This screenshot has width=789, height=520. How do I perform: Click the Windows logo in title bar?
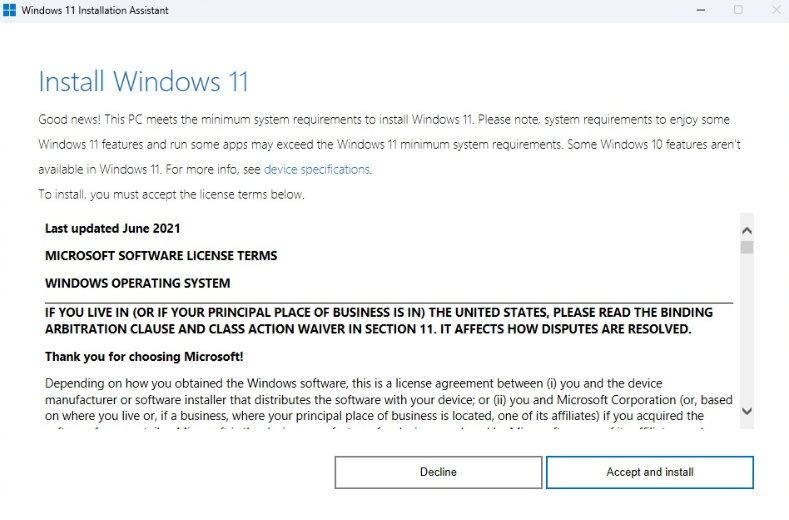click(x=9, y=10)
